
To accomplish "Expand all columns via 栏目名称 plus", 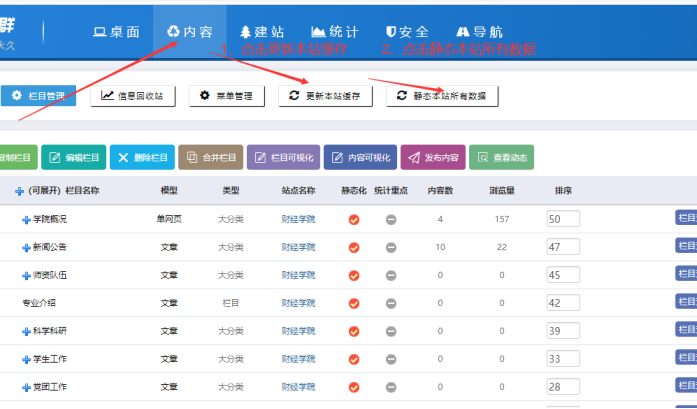I will pos(19,191).
